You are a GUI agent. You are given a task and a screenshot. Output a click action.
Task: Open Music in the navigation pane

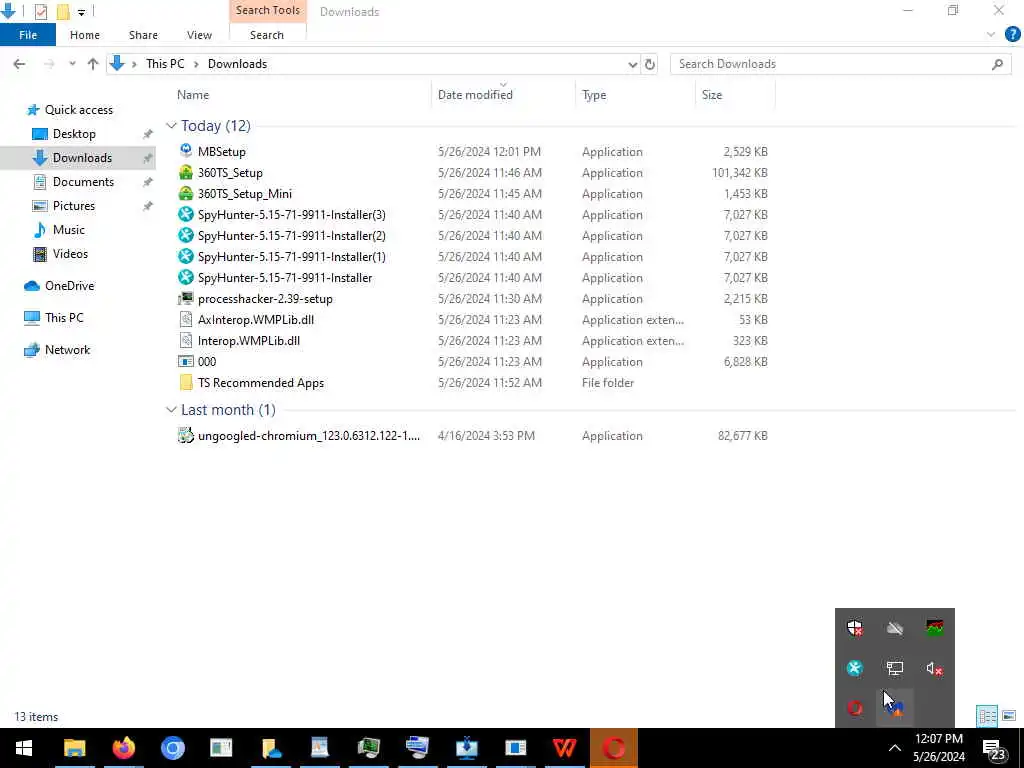[x=69, y=230]
